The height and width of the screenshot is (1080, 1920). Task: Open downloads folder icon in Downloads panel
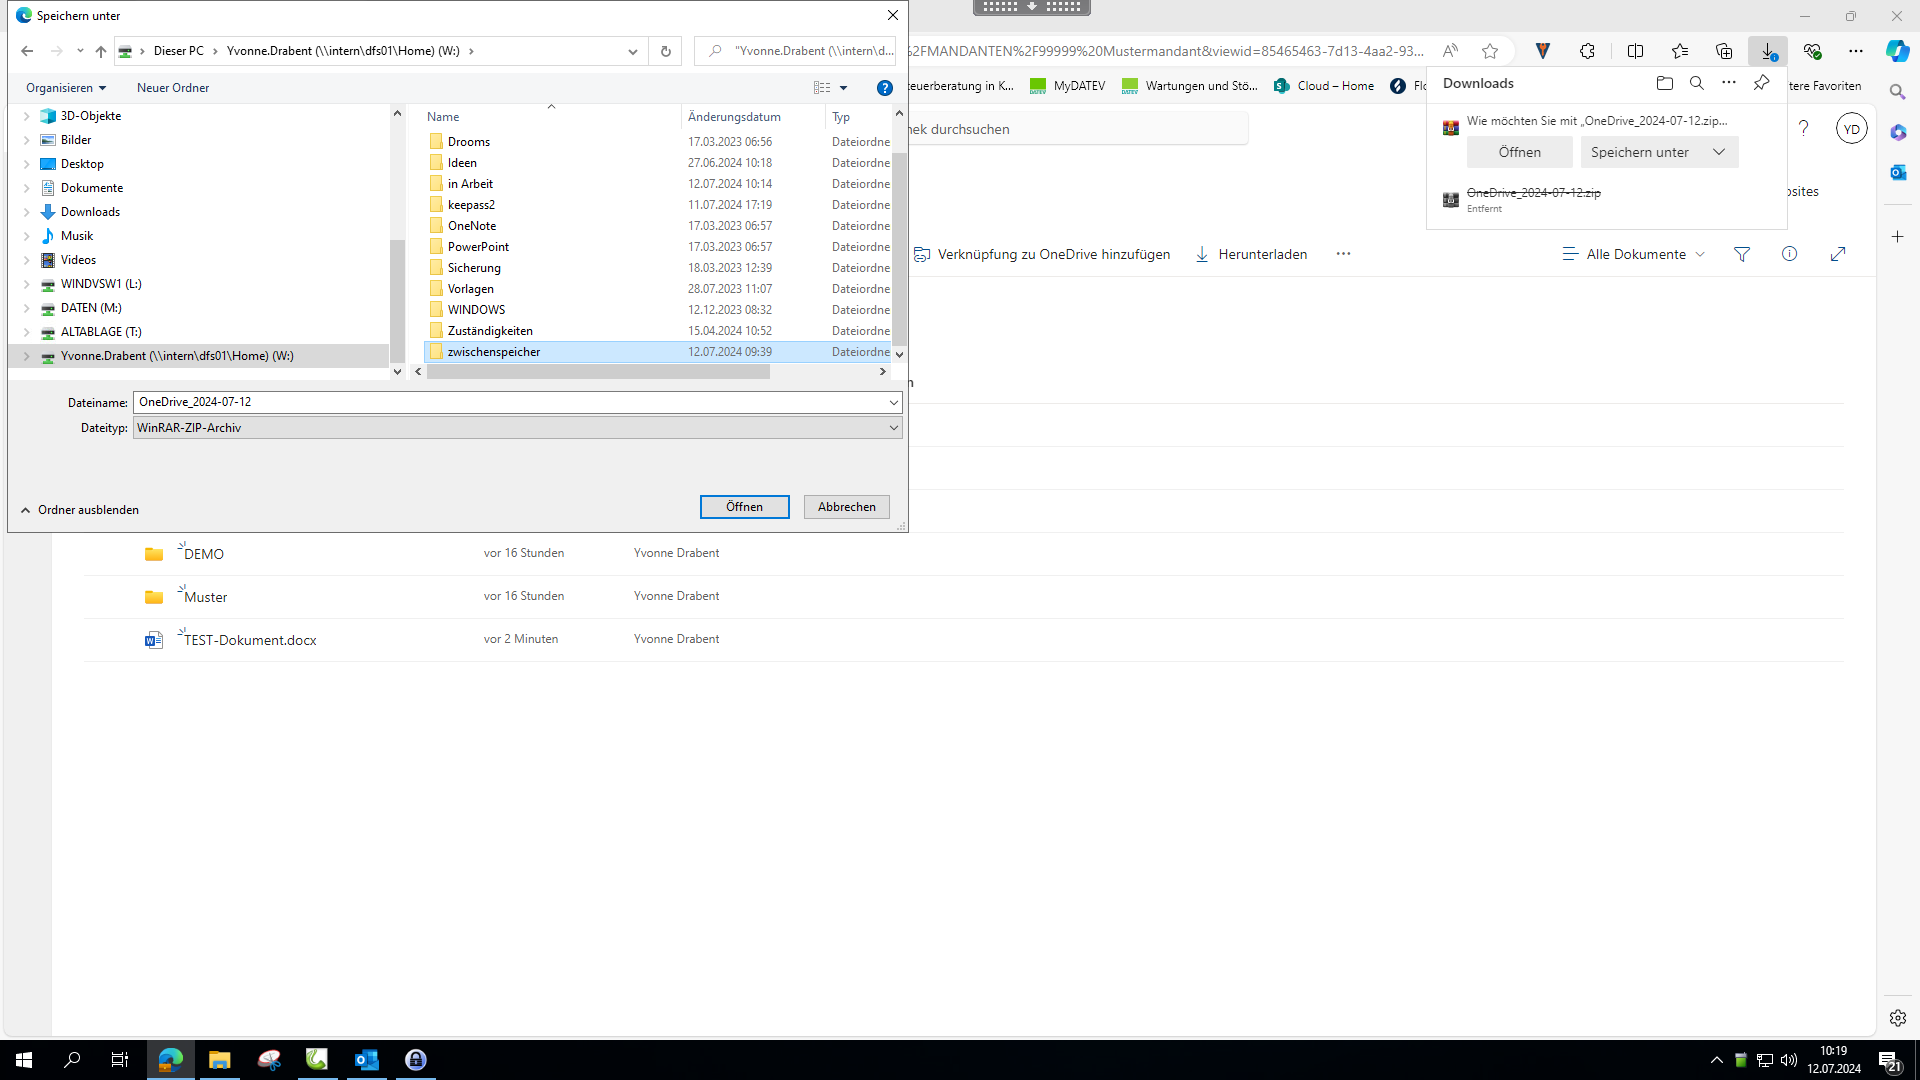click(1664, 83)
